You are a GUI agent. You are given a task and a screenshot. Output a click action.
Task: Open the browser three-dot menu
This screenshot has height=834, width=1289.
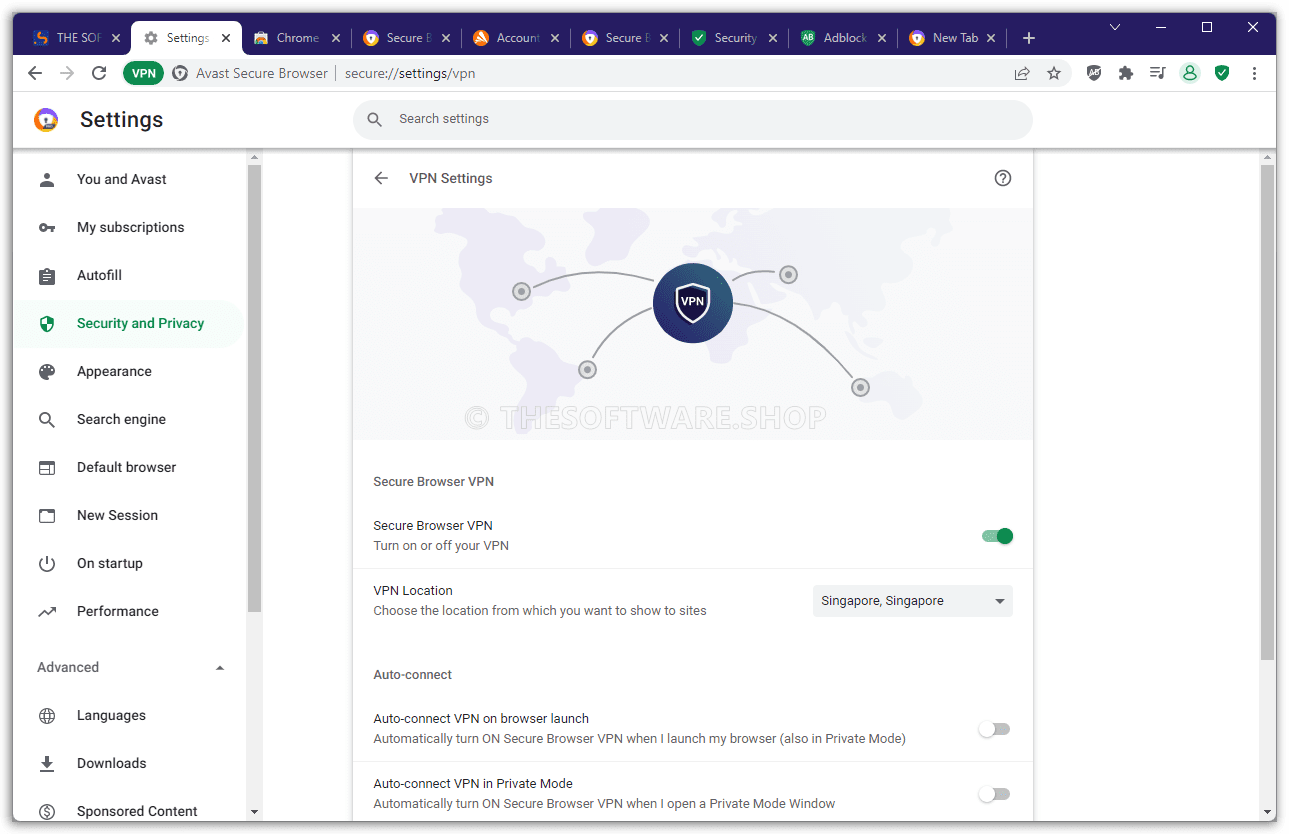coord(1255,73)
